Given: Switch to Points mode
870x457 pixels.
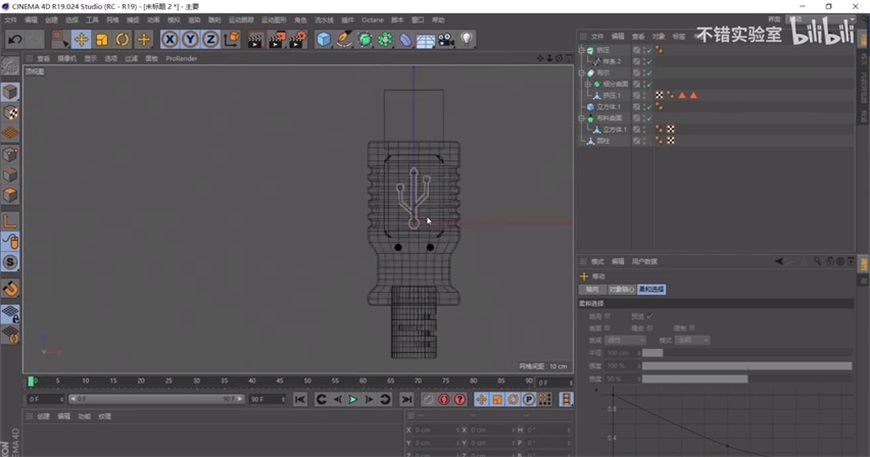Looking at the screenshot, I should click(x=10, y=154).
